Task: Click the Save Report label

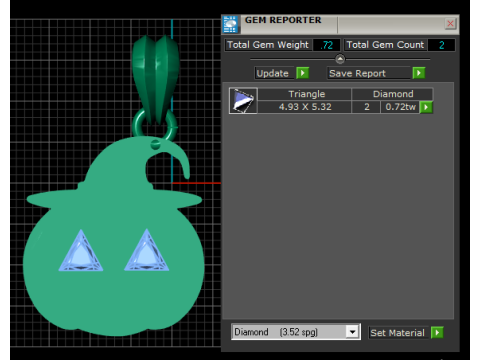Action: pyautogui.click(x=369, y=73)
